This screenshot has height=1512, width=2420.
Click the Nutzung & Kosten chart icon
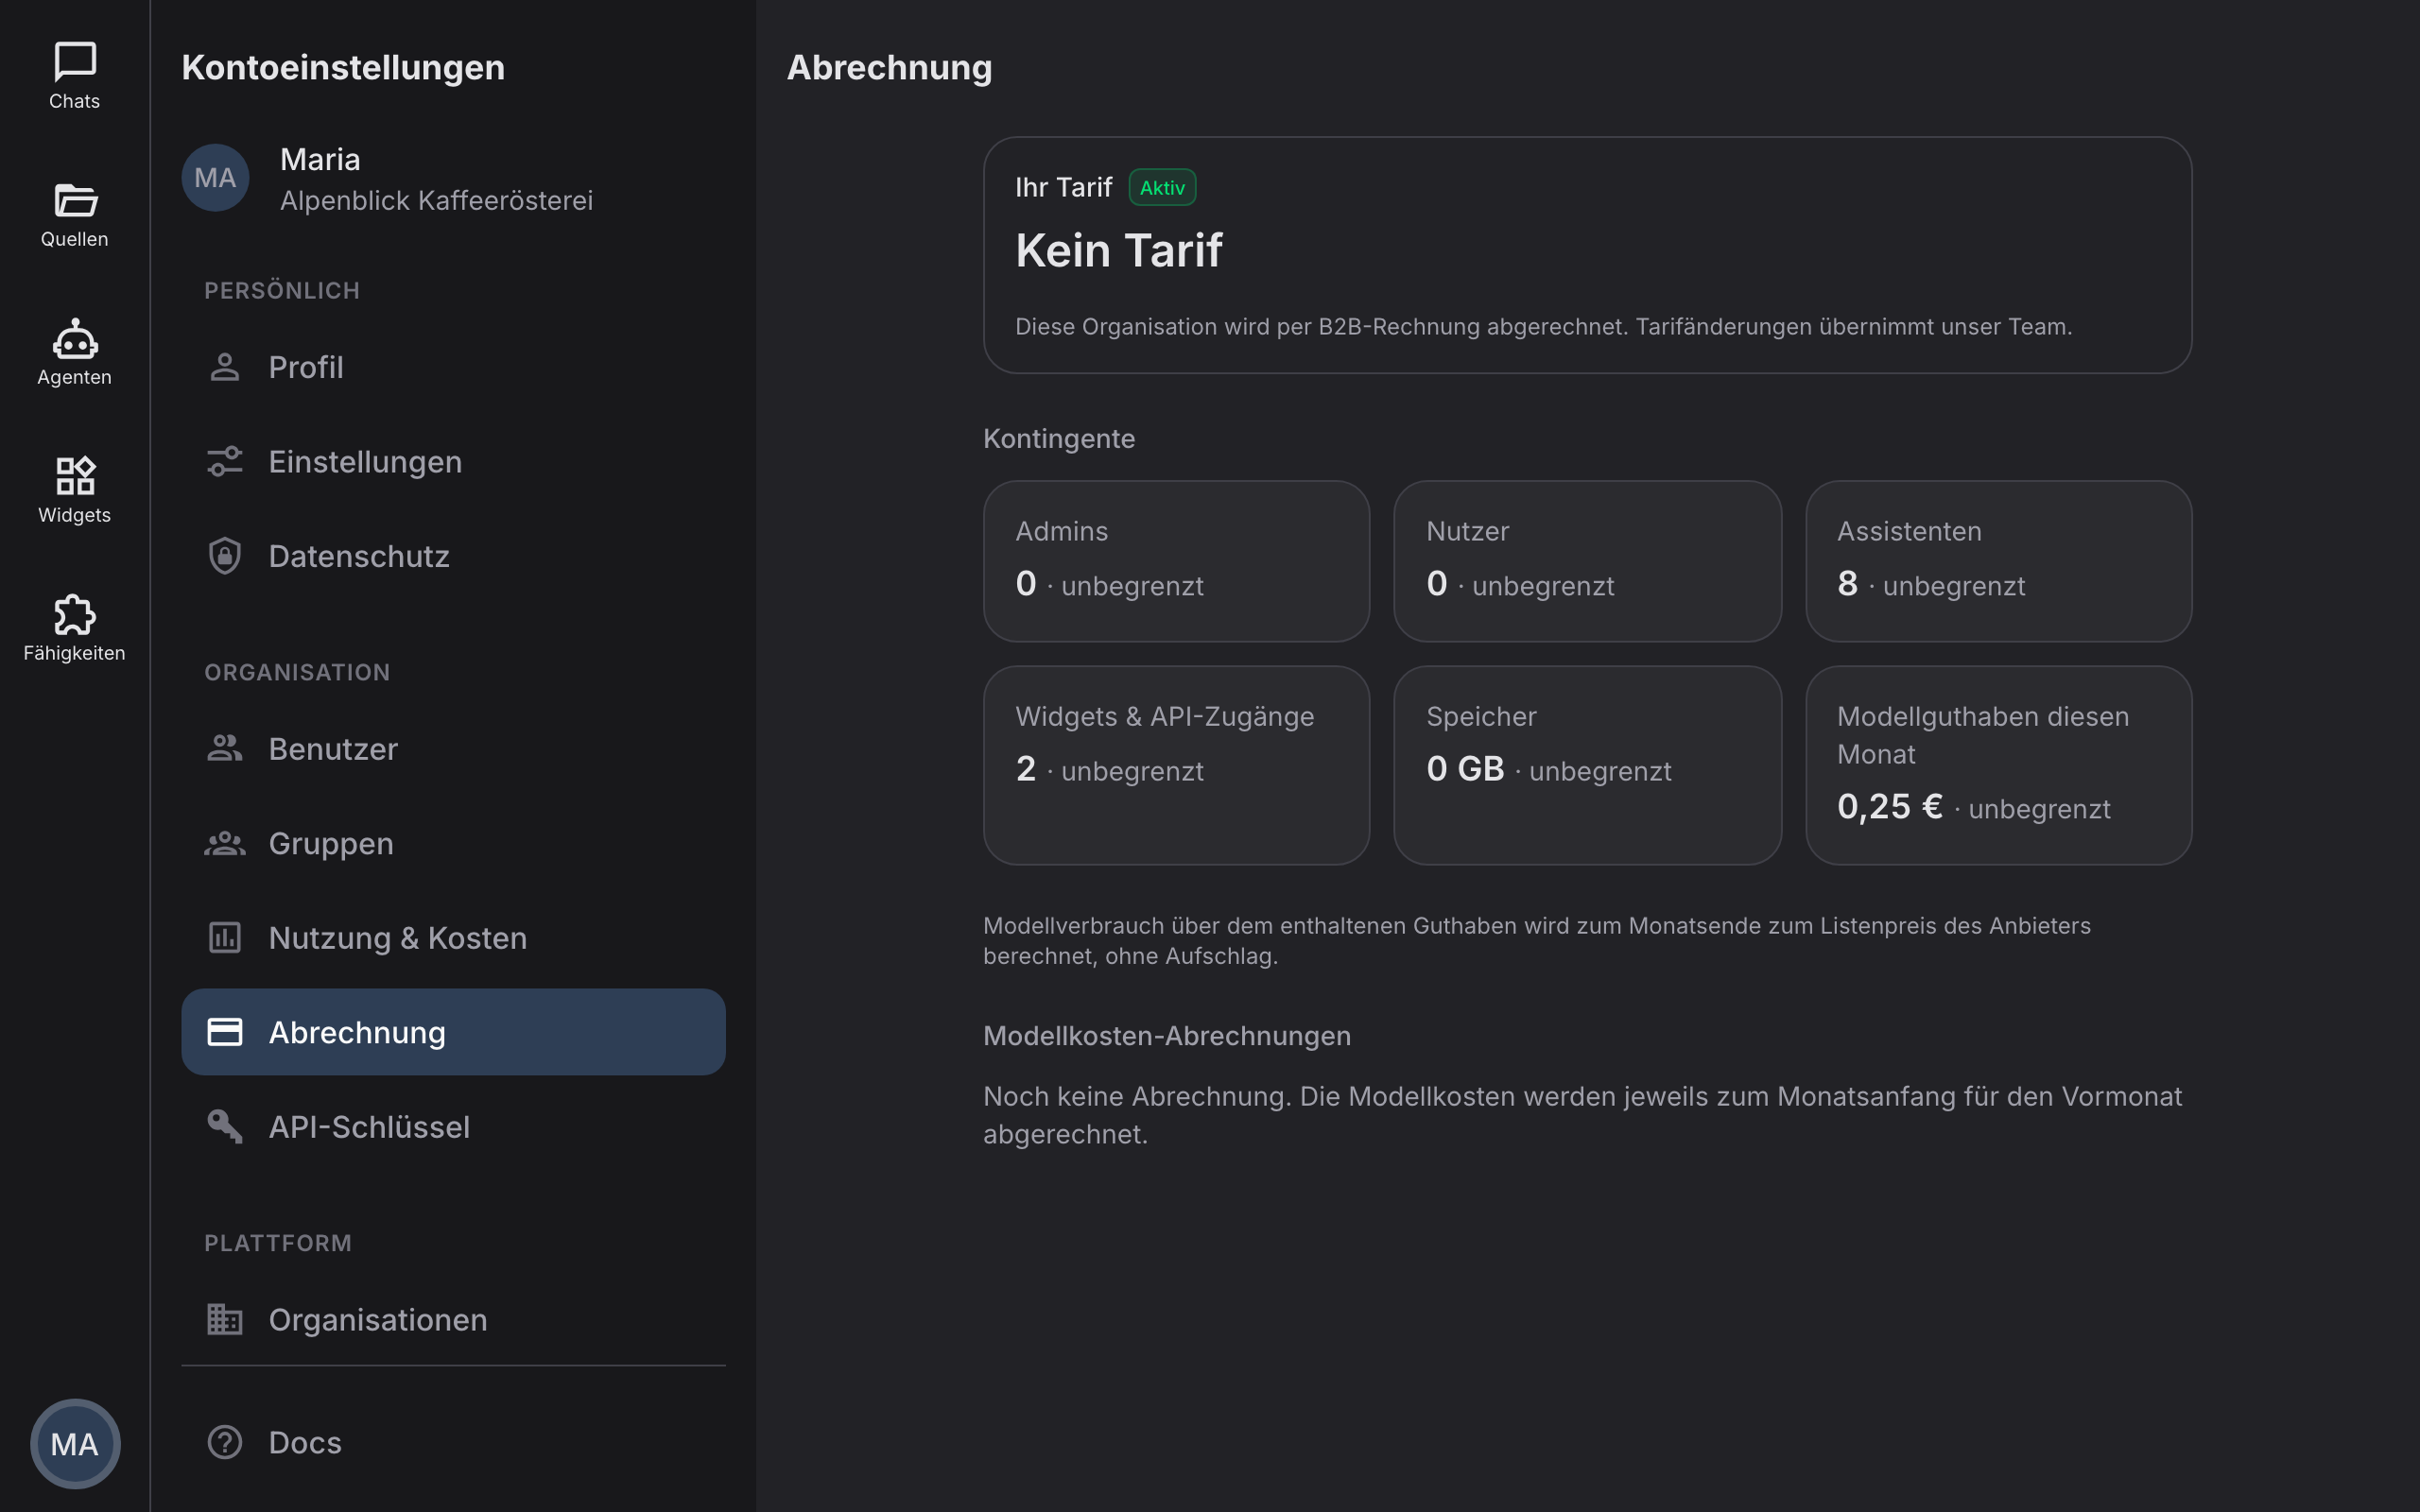225,938
